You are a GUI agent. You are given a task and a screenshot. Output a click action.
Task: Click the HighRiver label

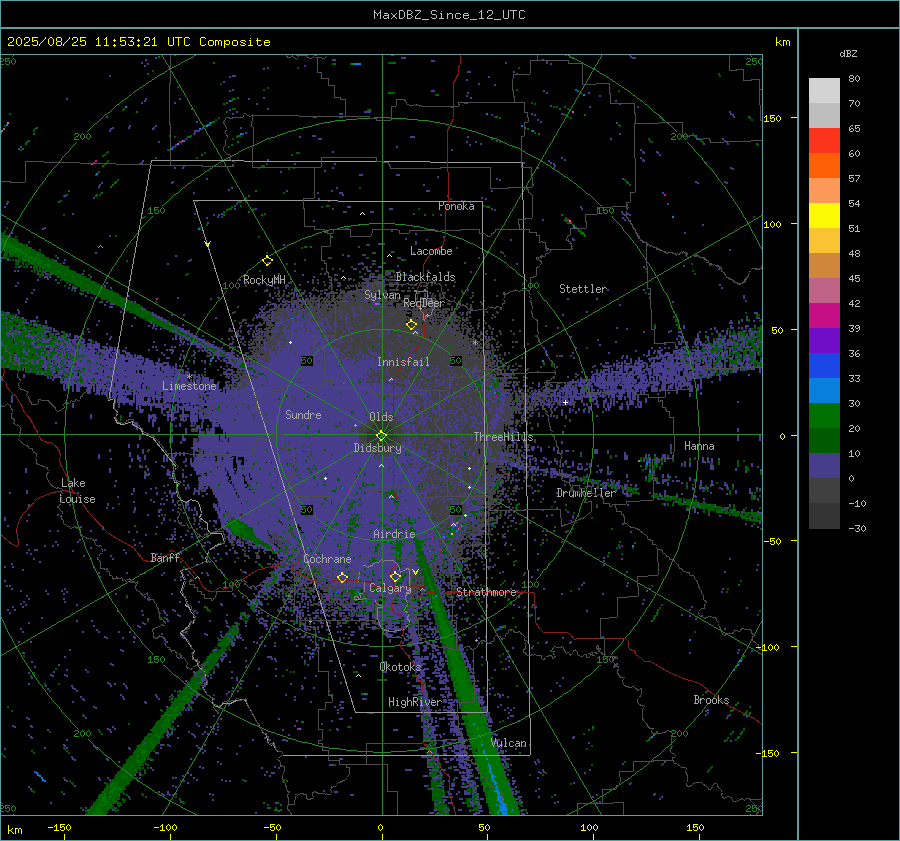coord(415,702)
